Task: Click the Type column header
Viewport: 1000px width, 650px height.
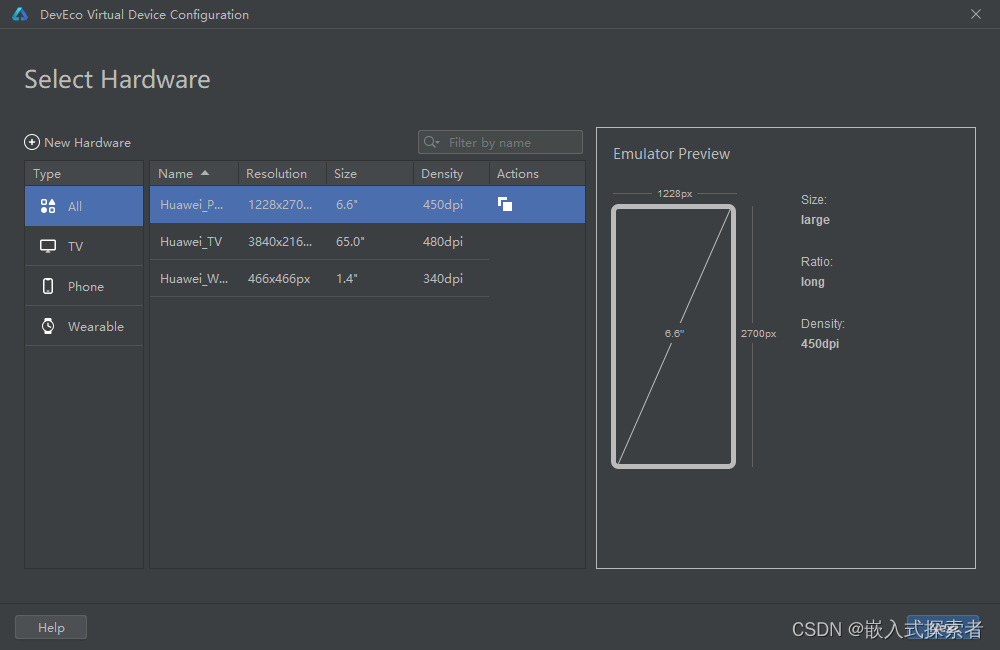Action: 84,174
